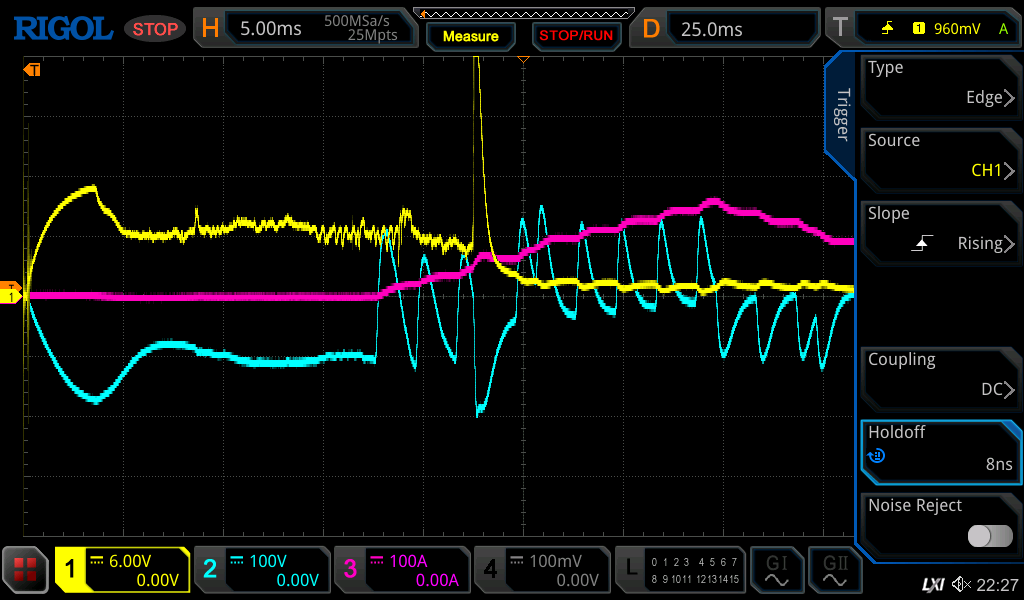Edit the Holdoff 8ns value field
Screen dimensions: 1024x600
[x=939, y=448]
